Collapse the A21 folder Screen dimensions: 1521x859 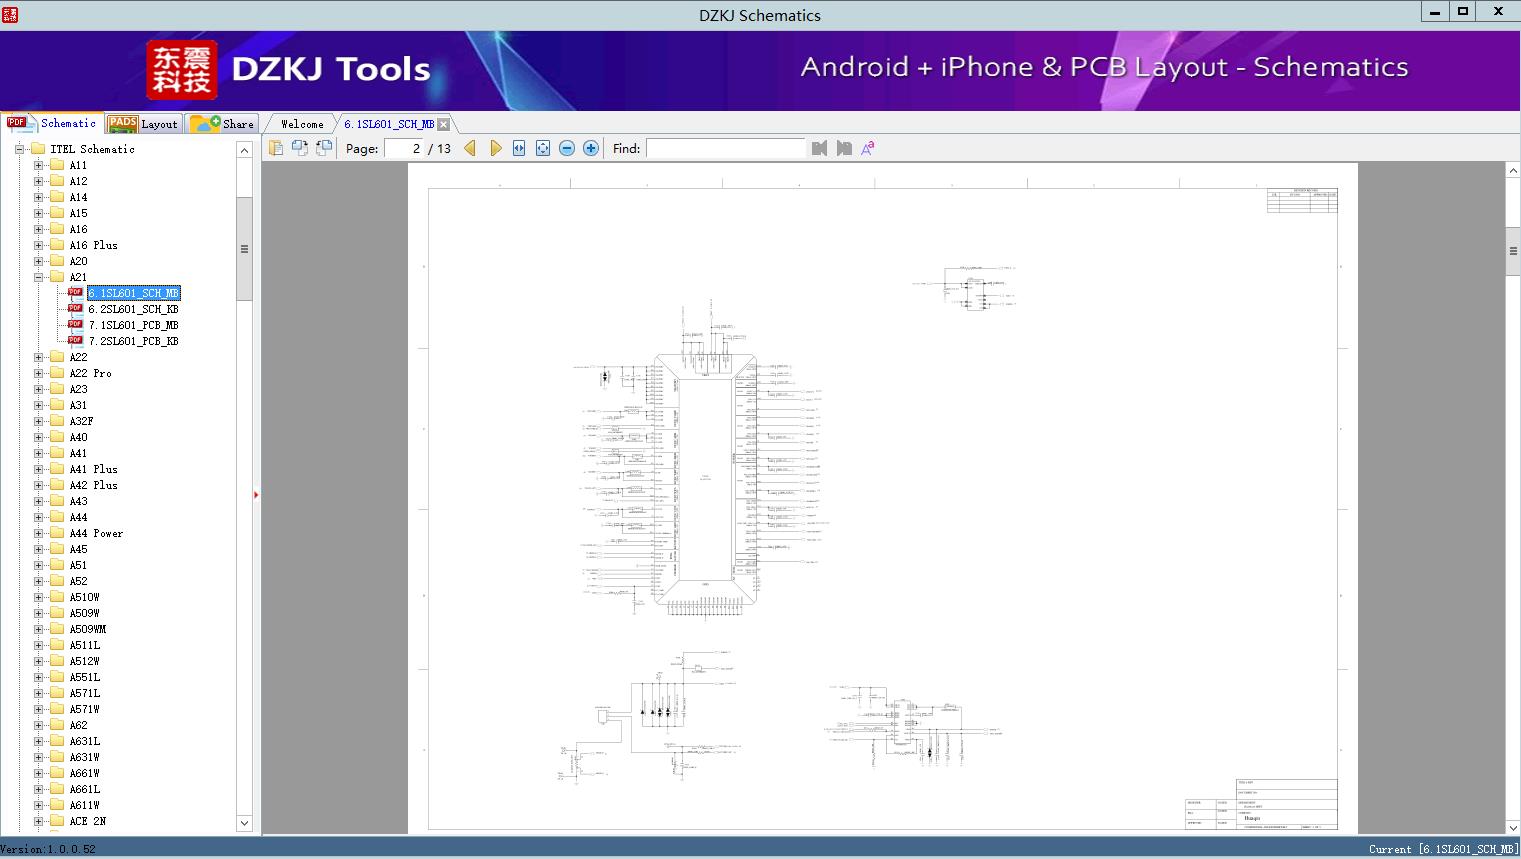[38, 277]
